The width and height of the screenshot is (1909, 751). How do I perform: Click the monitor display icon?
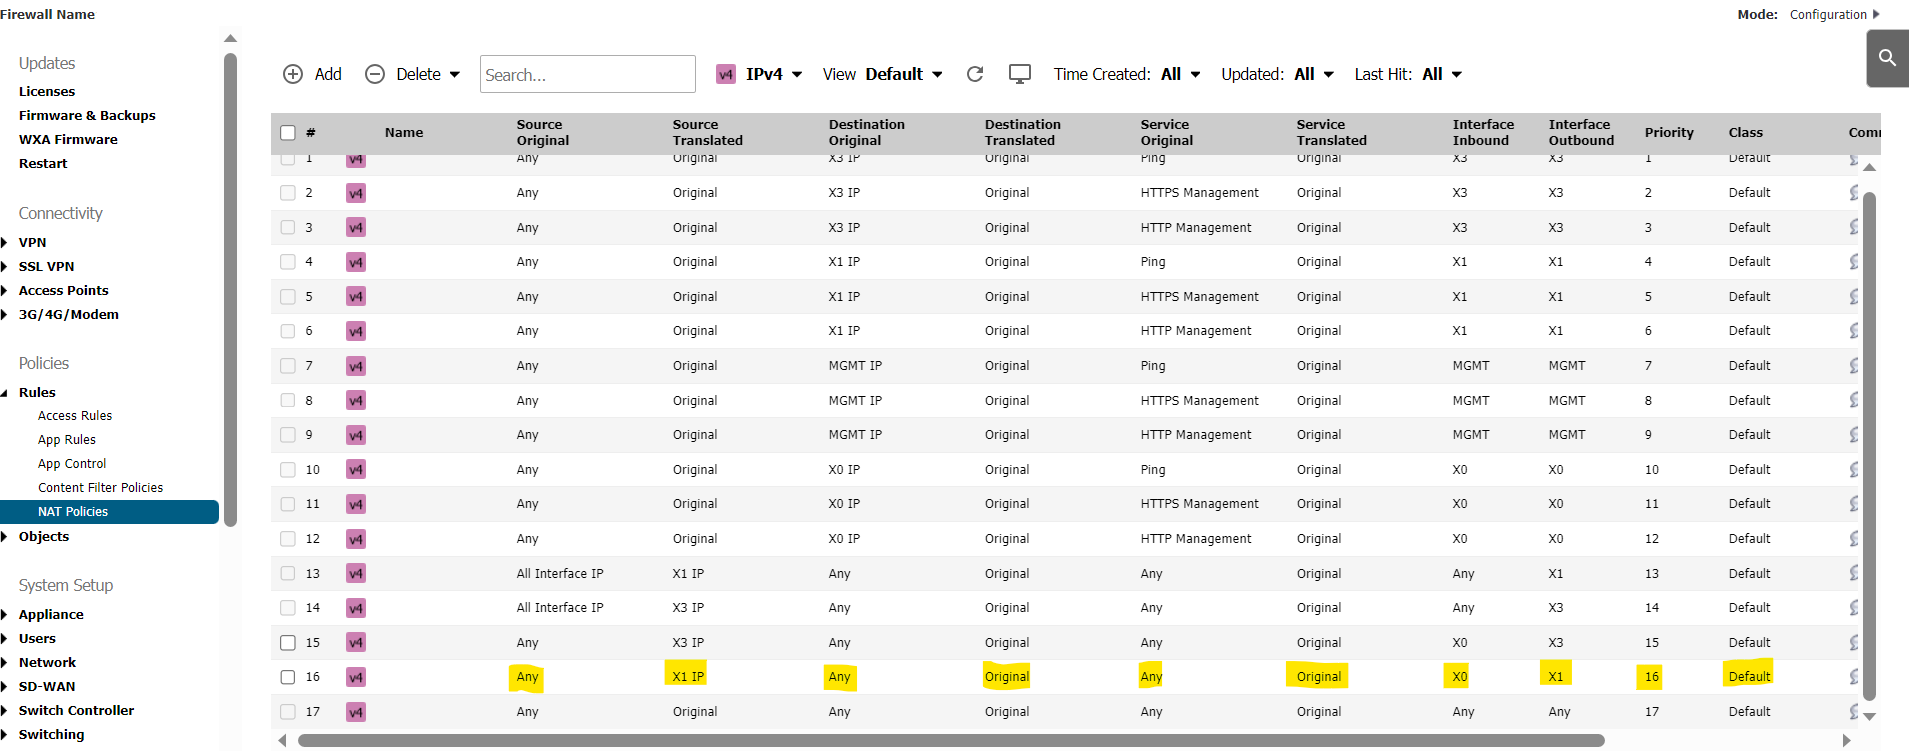[1020, 74]
